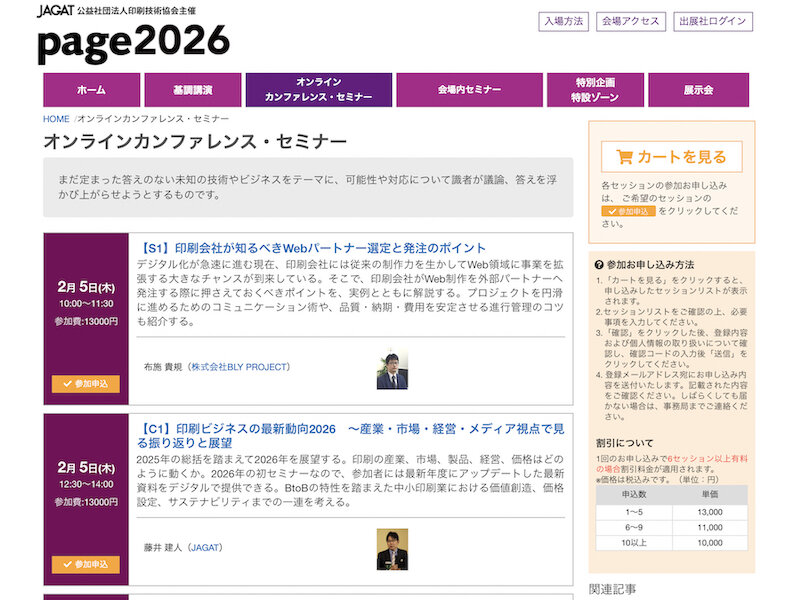Open the 基調講演 navigation tab
This screenshot has width=800, height=600.
click(x=192, y=90)
